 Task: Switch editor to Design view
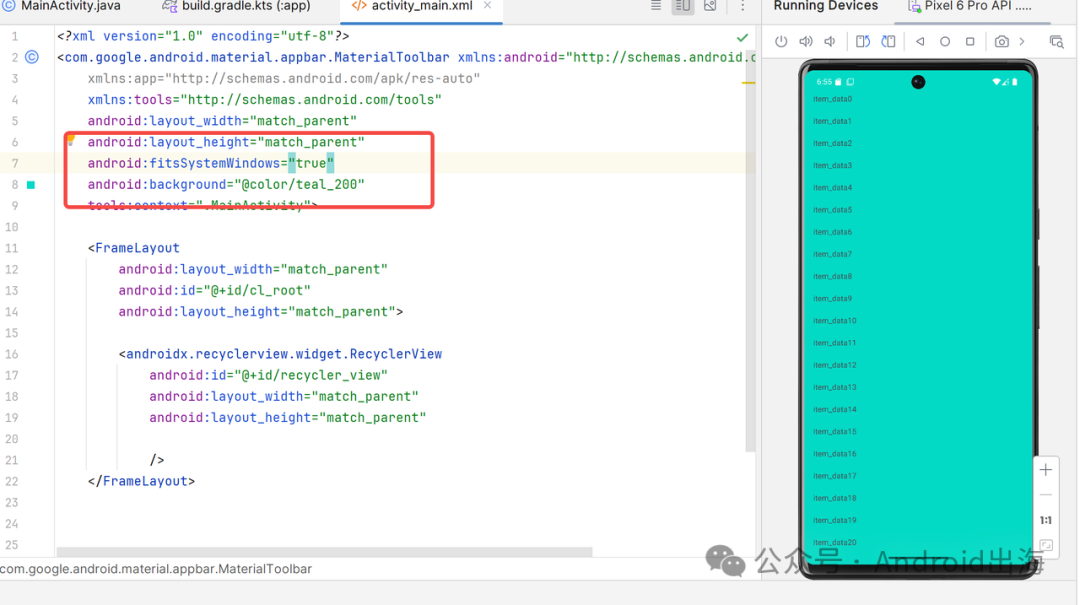tap(710, 6)
